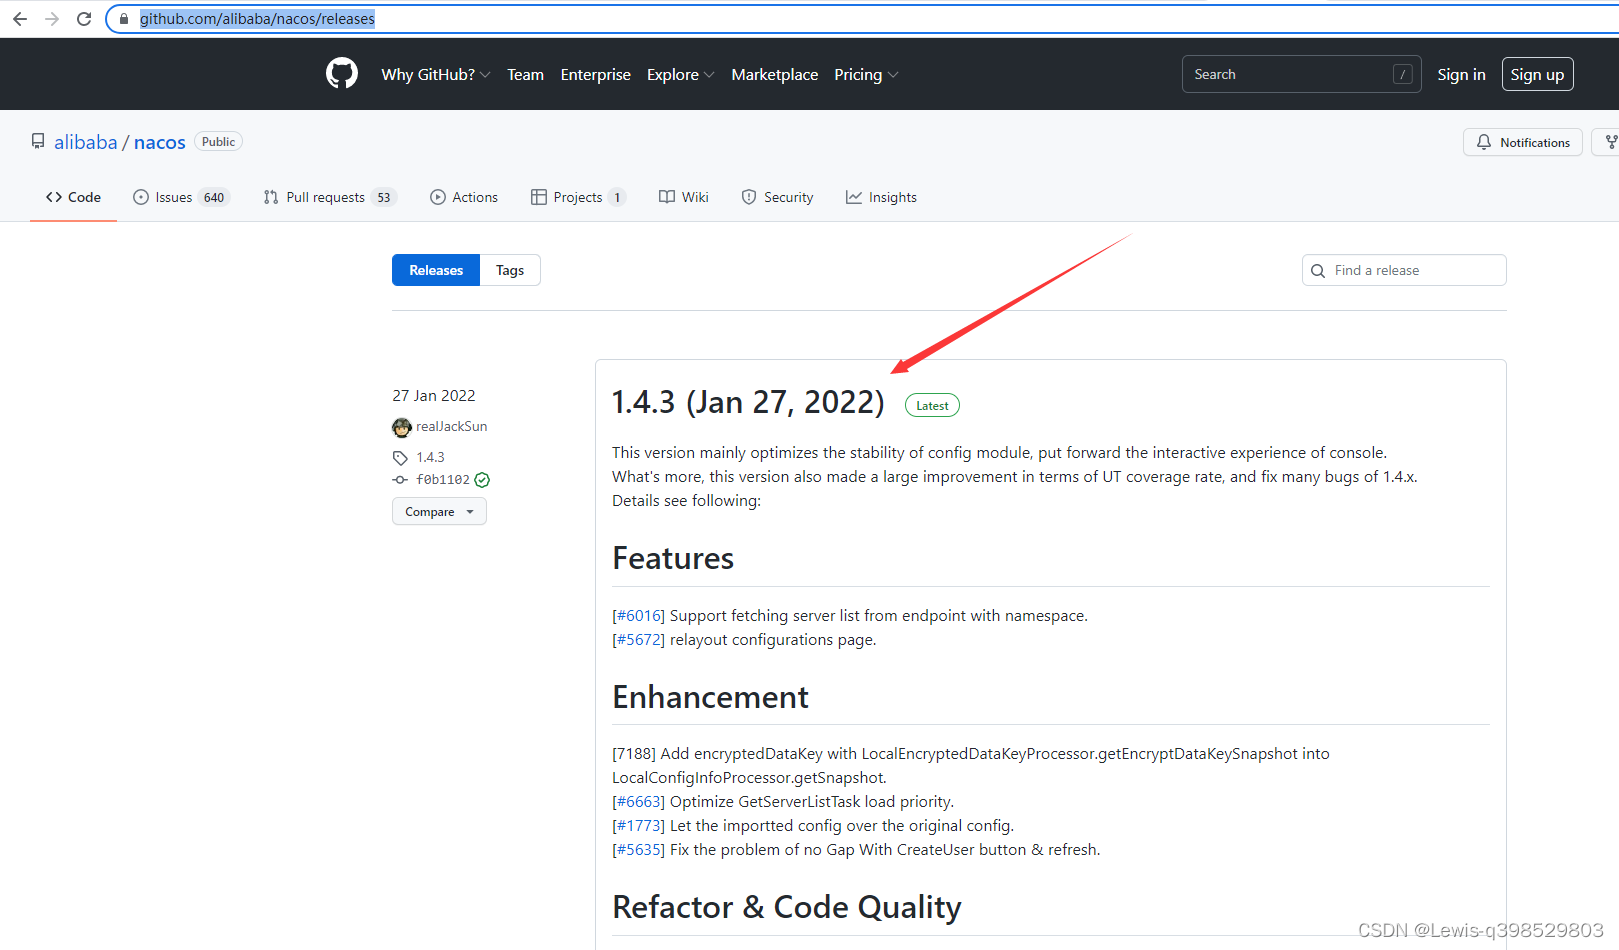Click the browser back arrow
The width and height of the screenshot is (1619, 950).
point(20,19)
